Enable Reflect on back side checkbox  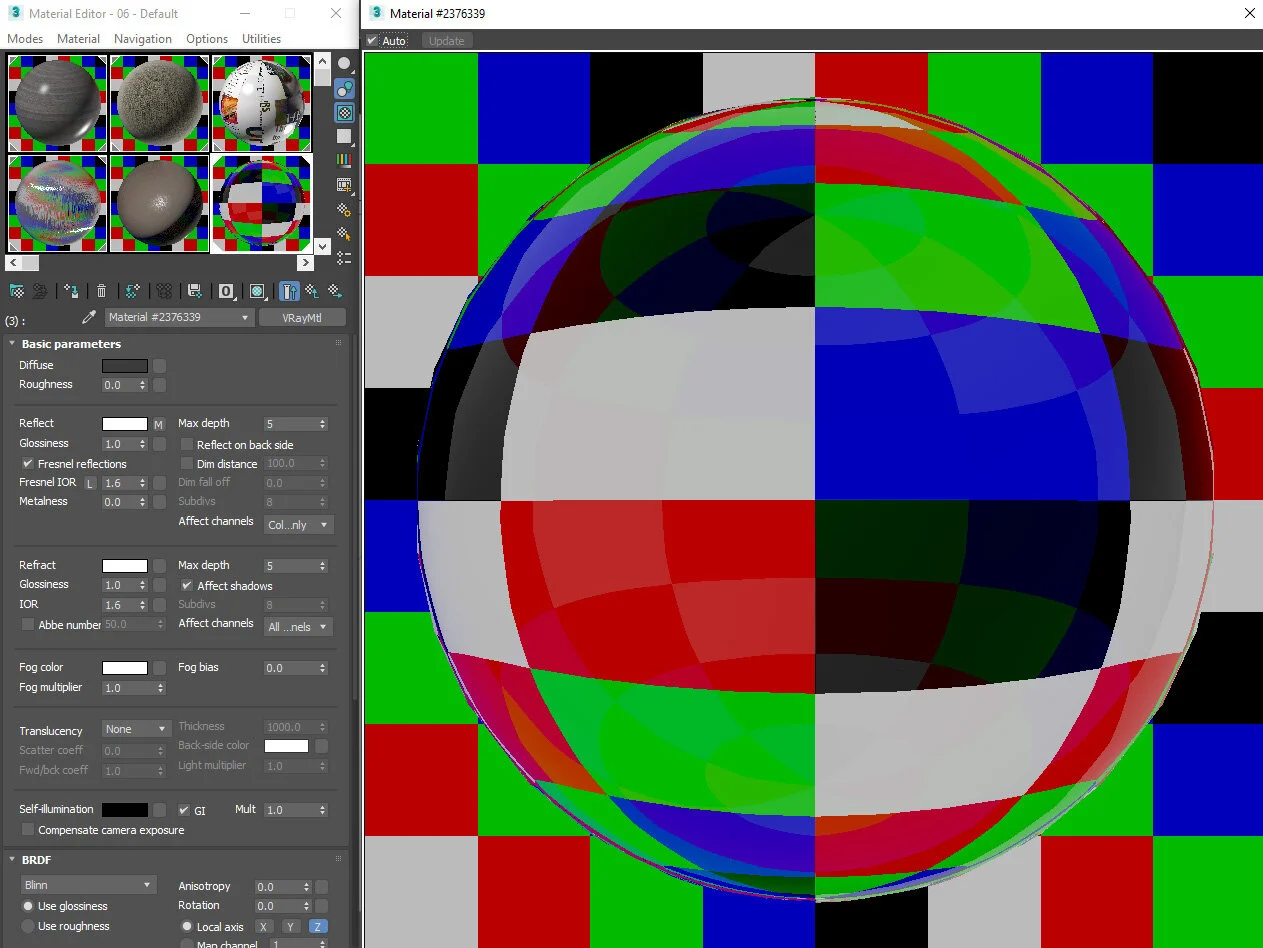187,444
